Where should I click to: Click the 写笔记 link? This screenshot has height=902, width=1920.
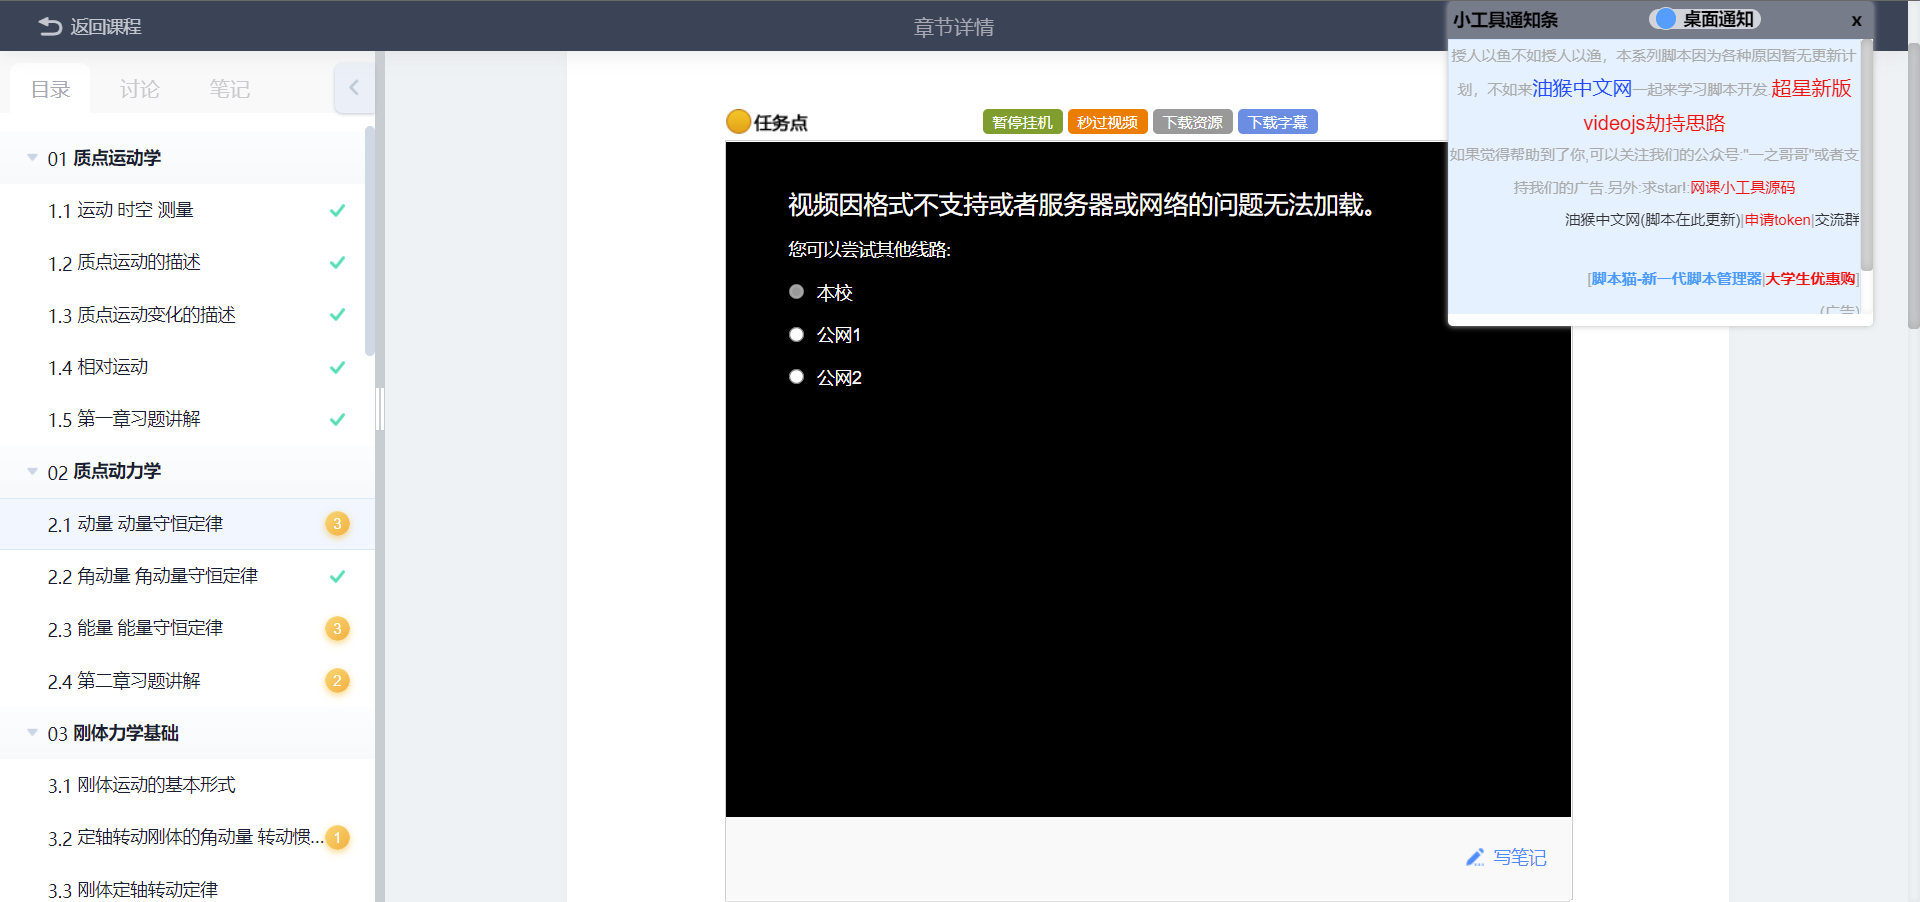[x=1519, y=858]
